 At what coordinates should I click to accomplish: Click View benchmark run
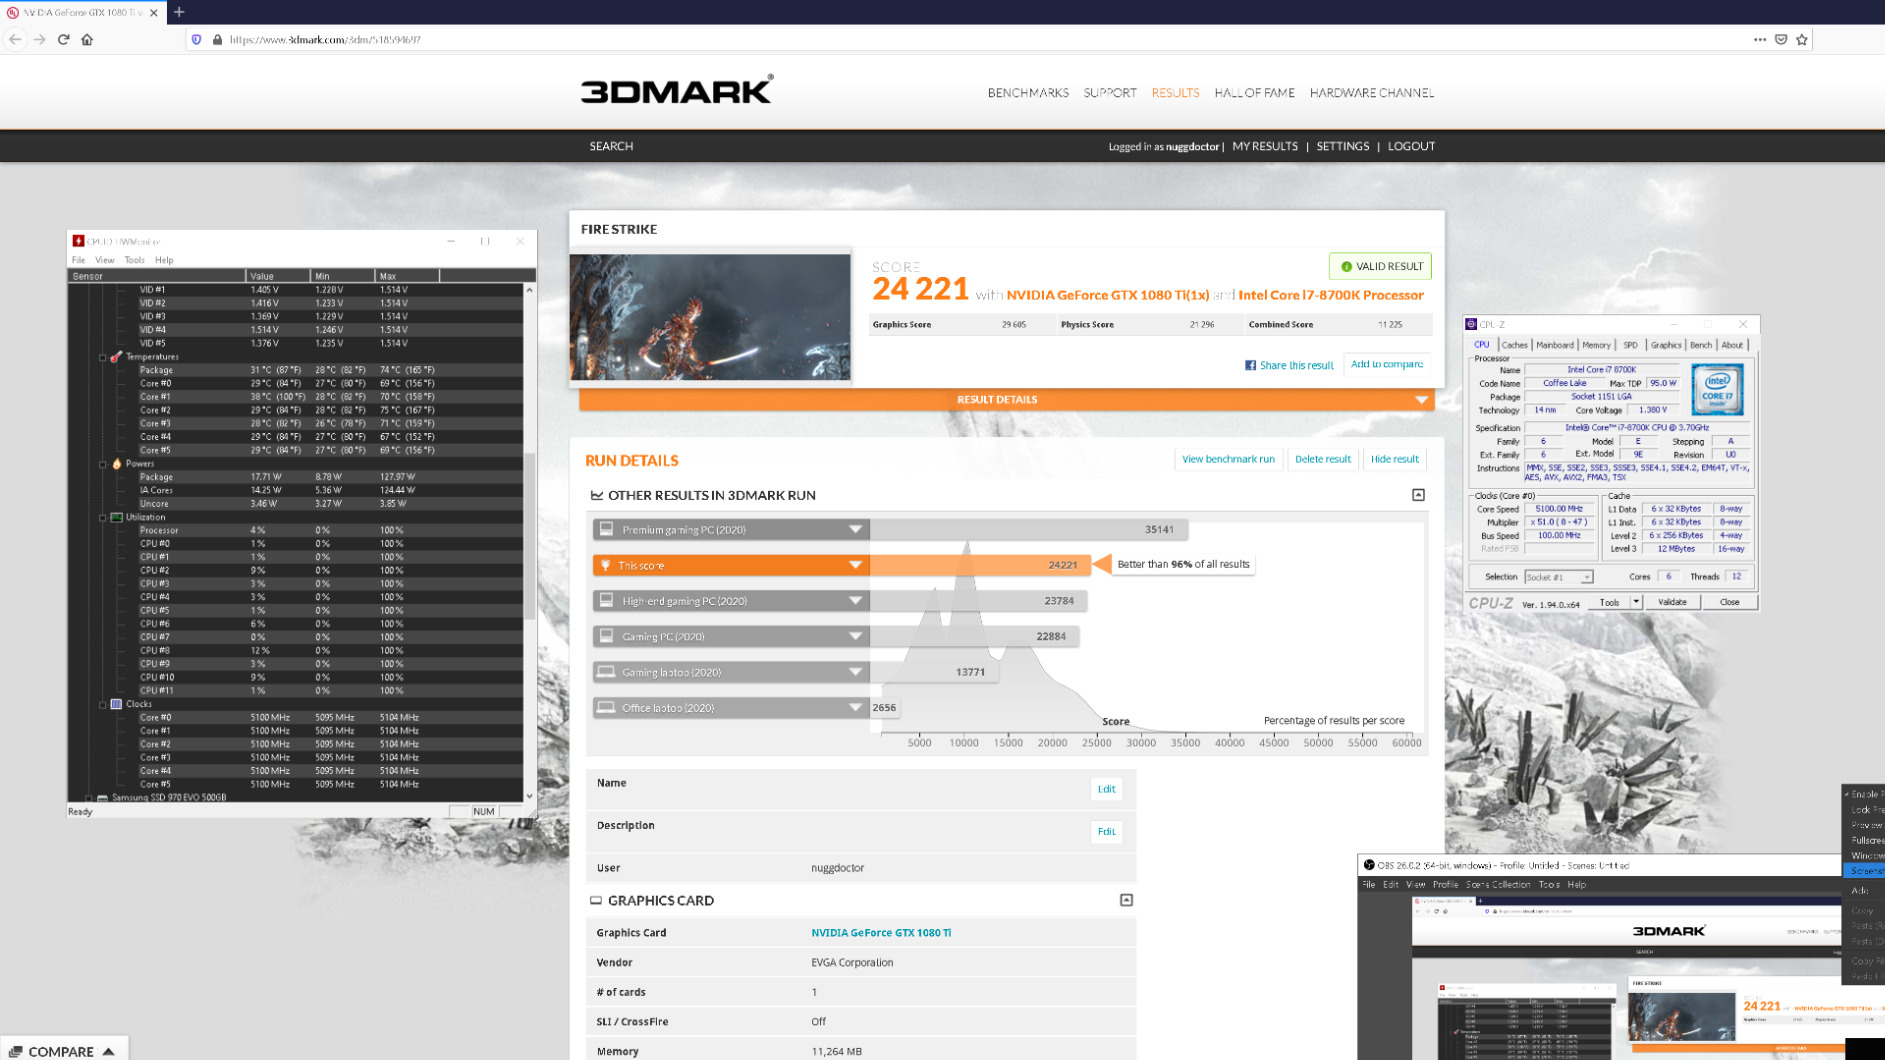pos(1228,459)
